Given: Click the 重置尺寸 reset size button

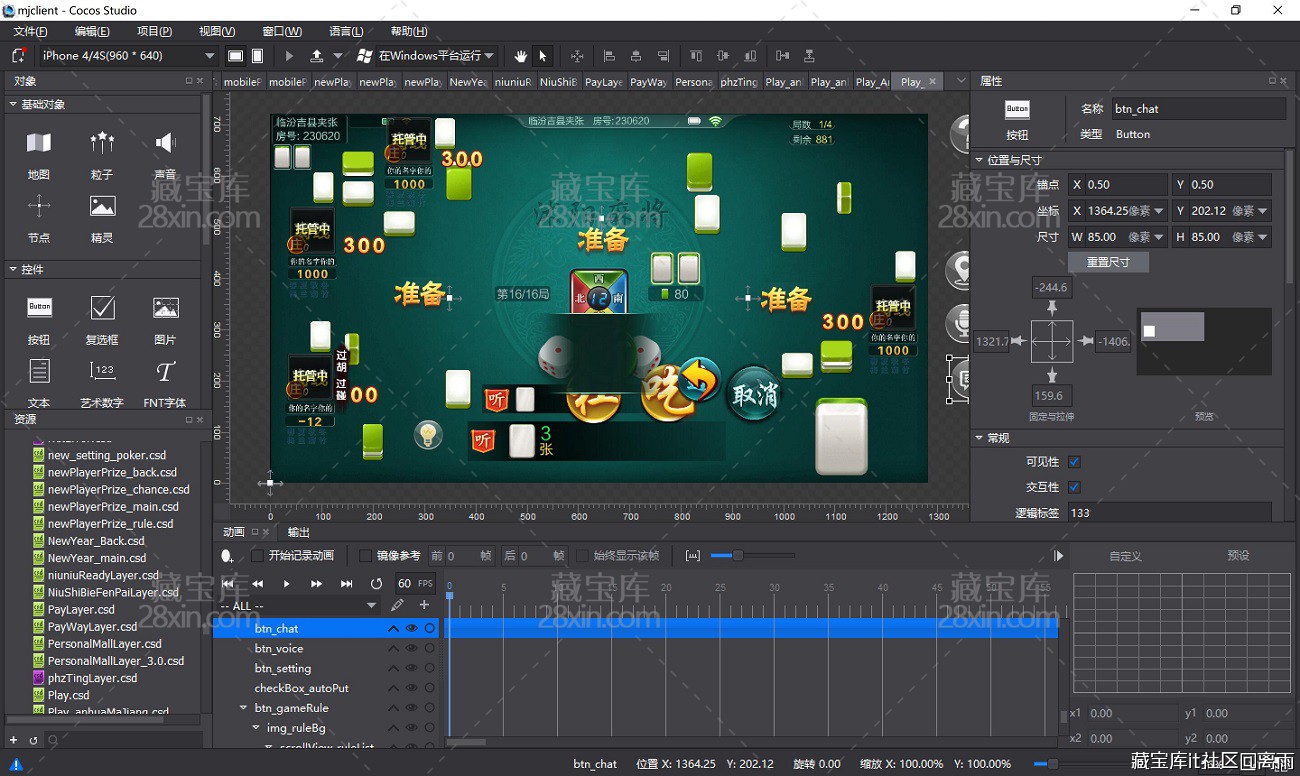Looking at the screenshot, I should [x=1108, y=262].
